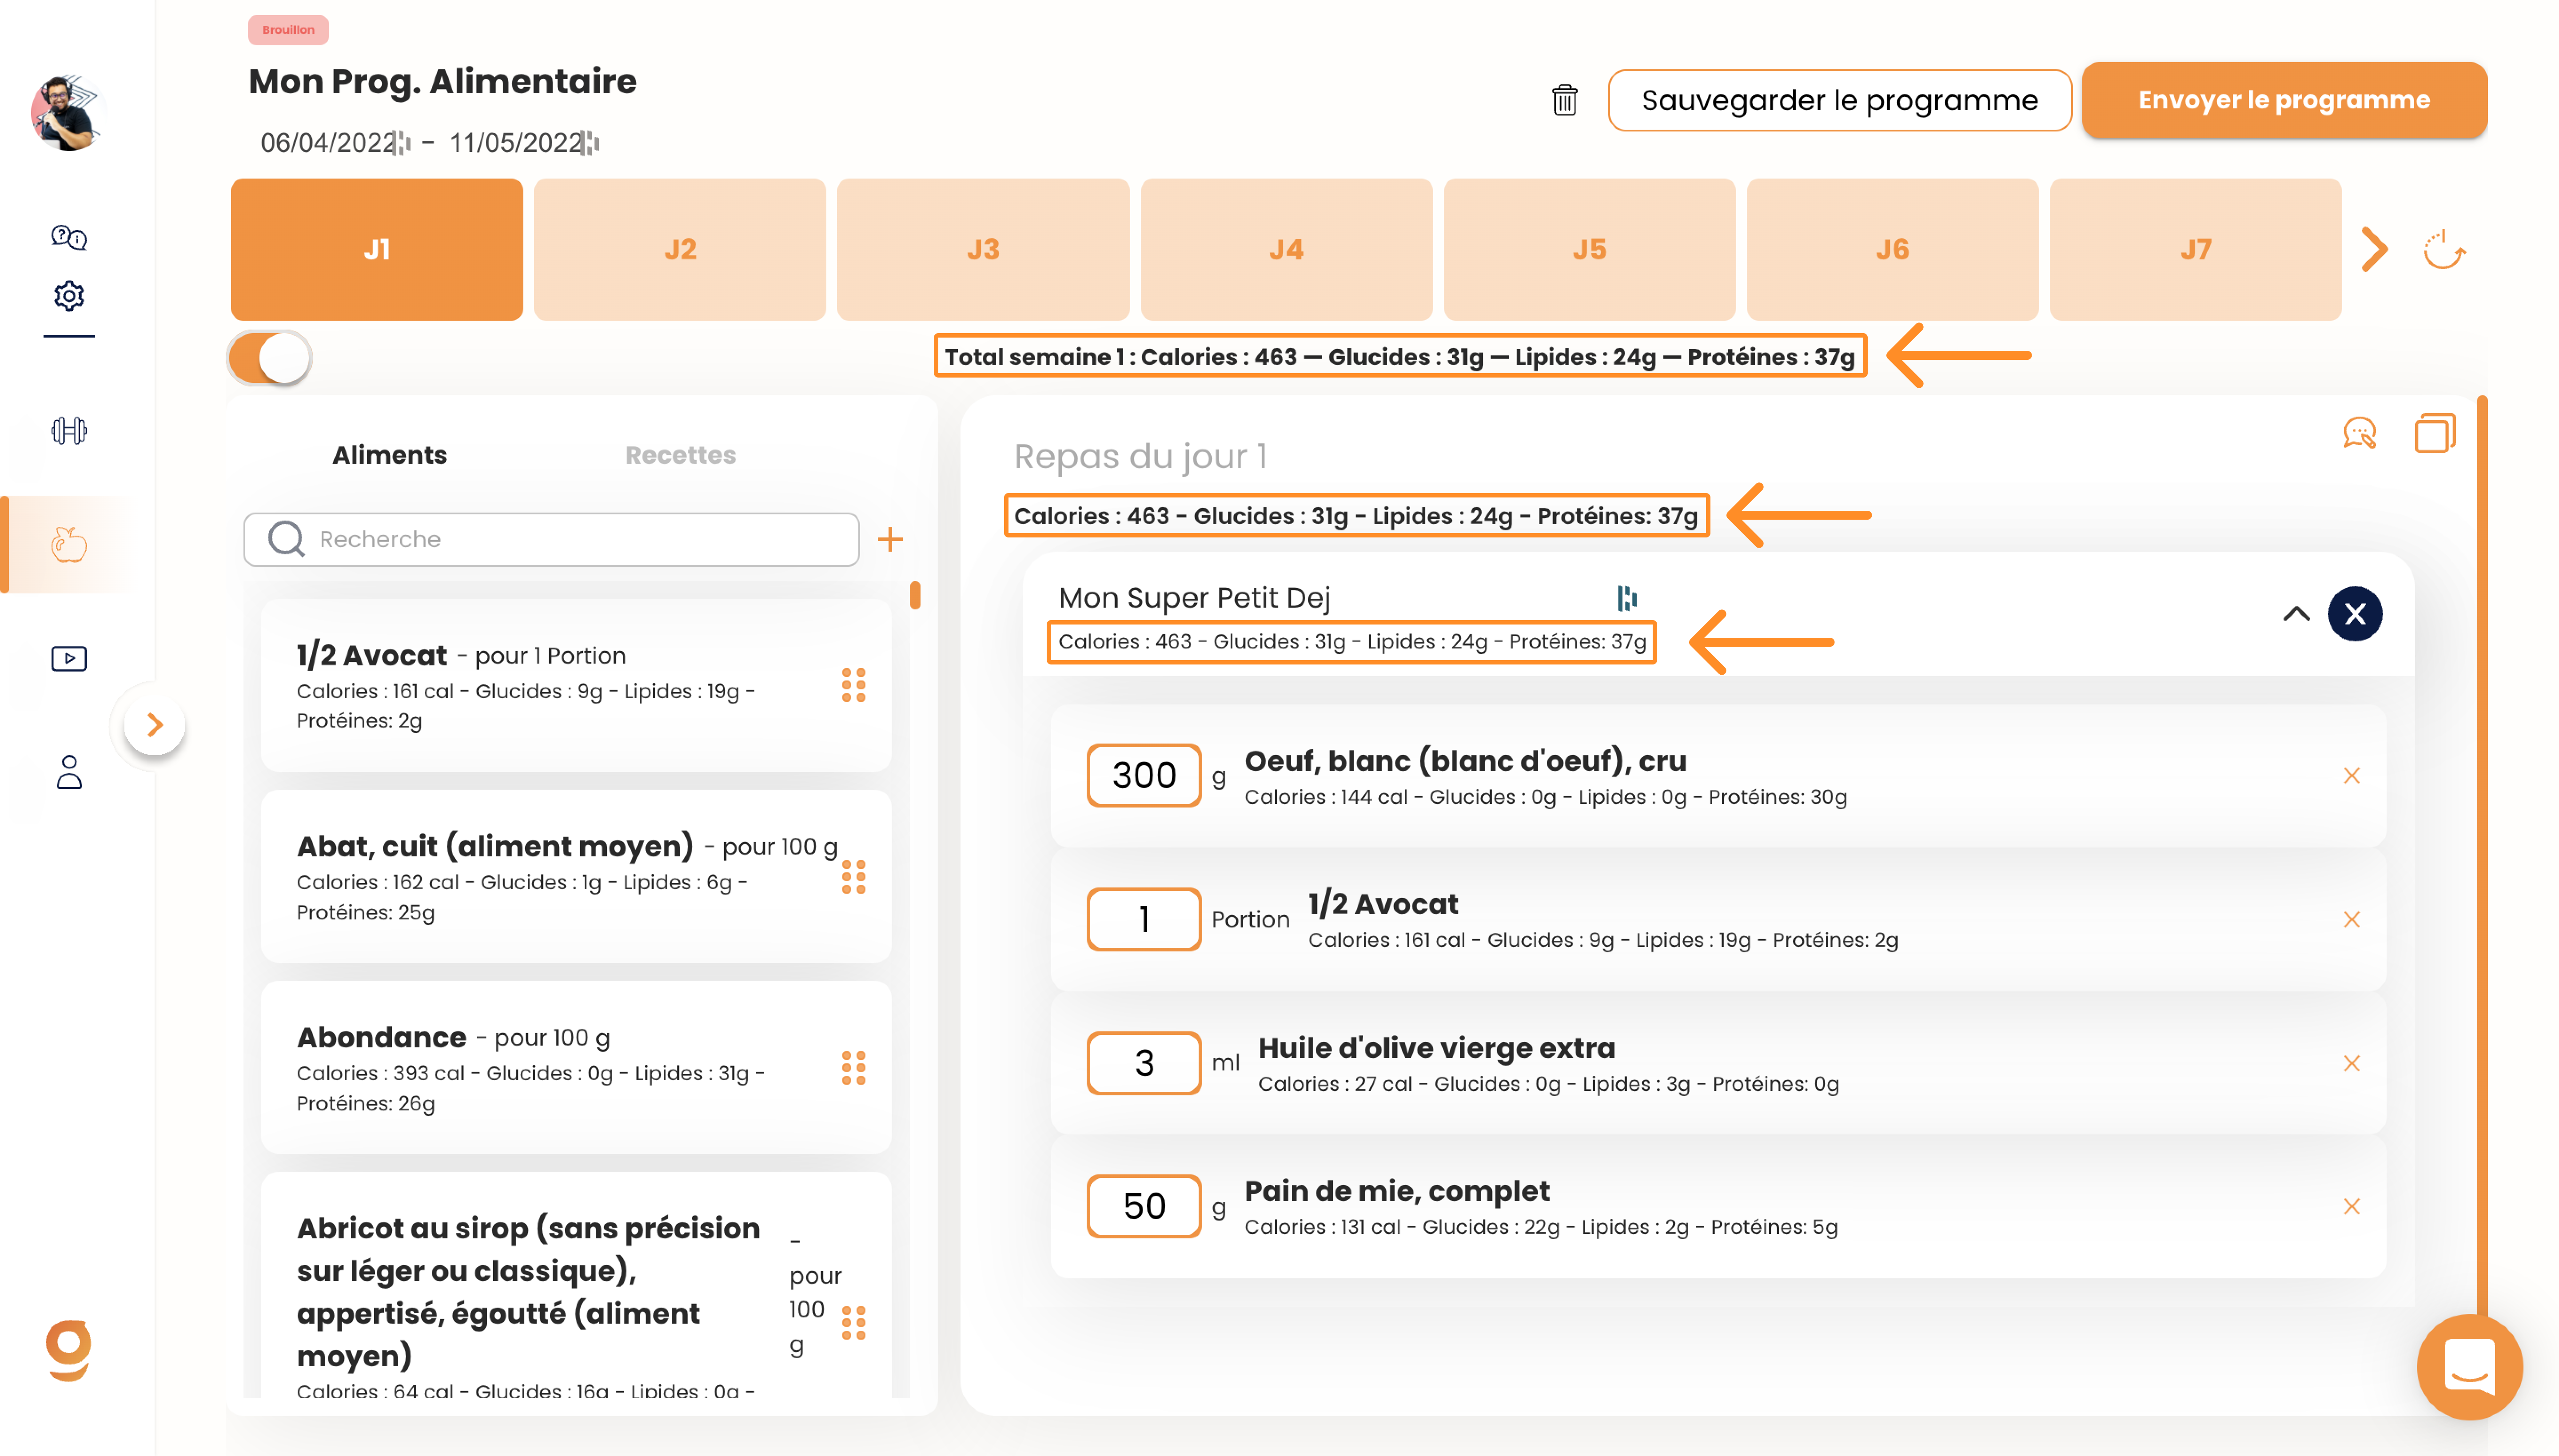Edit the 50 g quantity for Pain de mie
Image resolution: width=2559 pixels, height=1456 pixels.
[x=1143, y=1207]
